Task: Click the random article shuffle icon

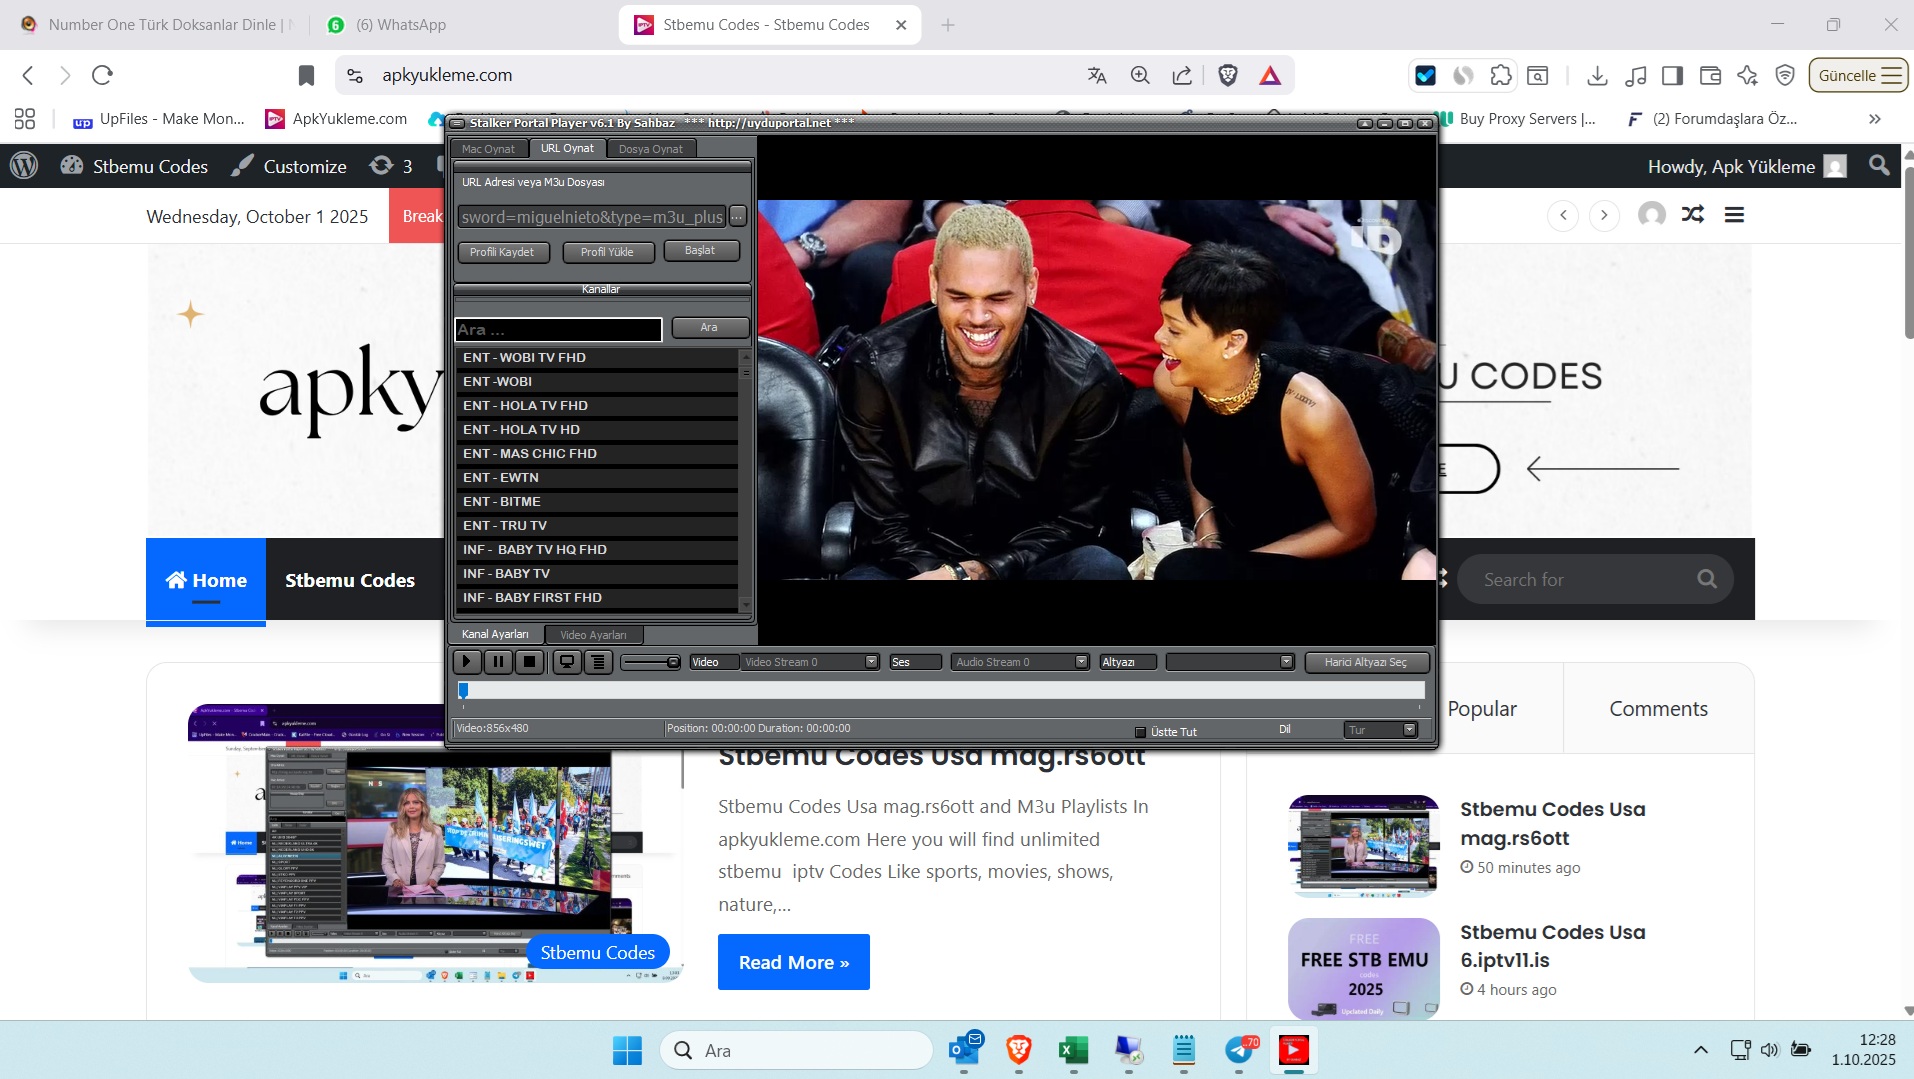Action: [x=1693, y=214]
